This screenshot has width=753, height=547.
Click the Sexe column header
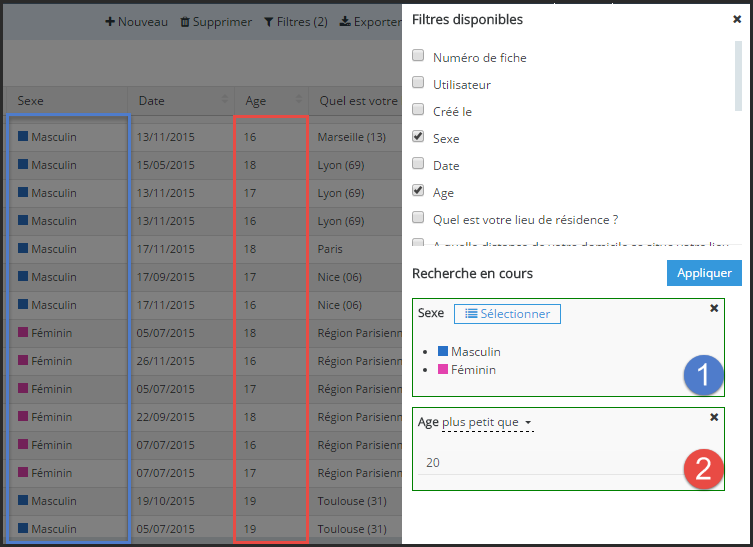66,101
